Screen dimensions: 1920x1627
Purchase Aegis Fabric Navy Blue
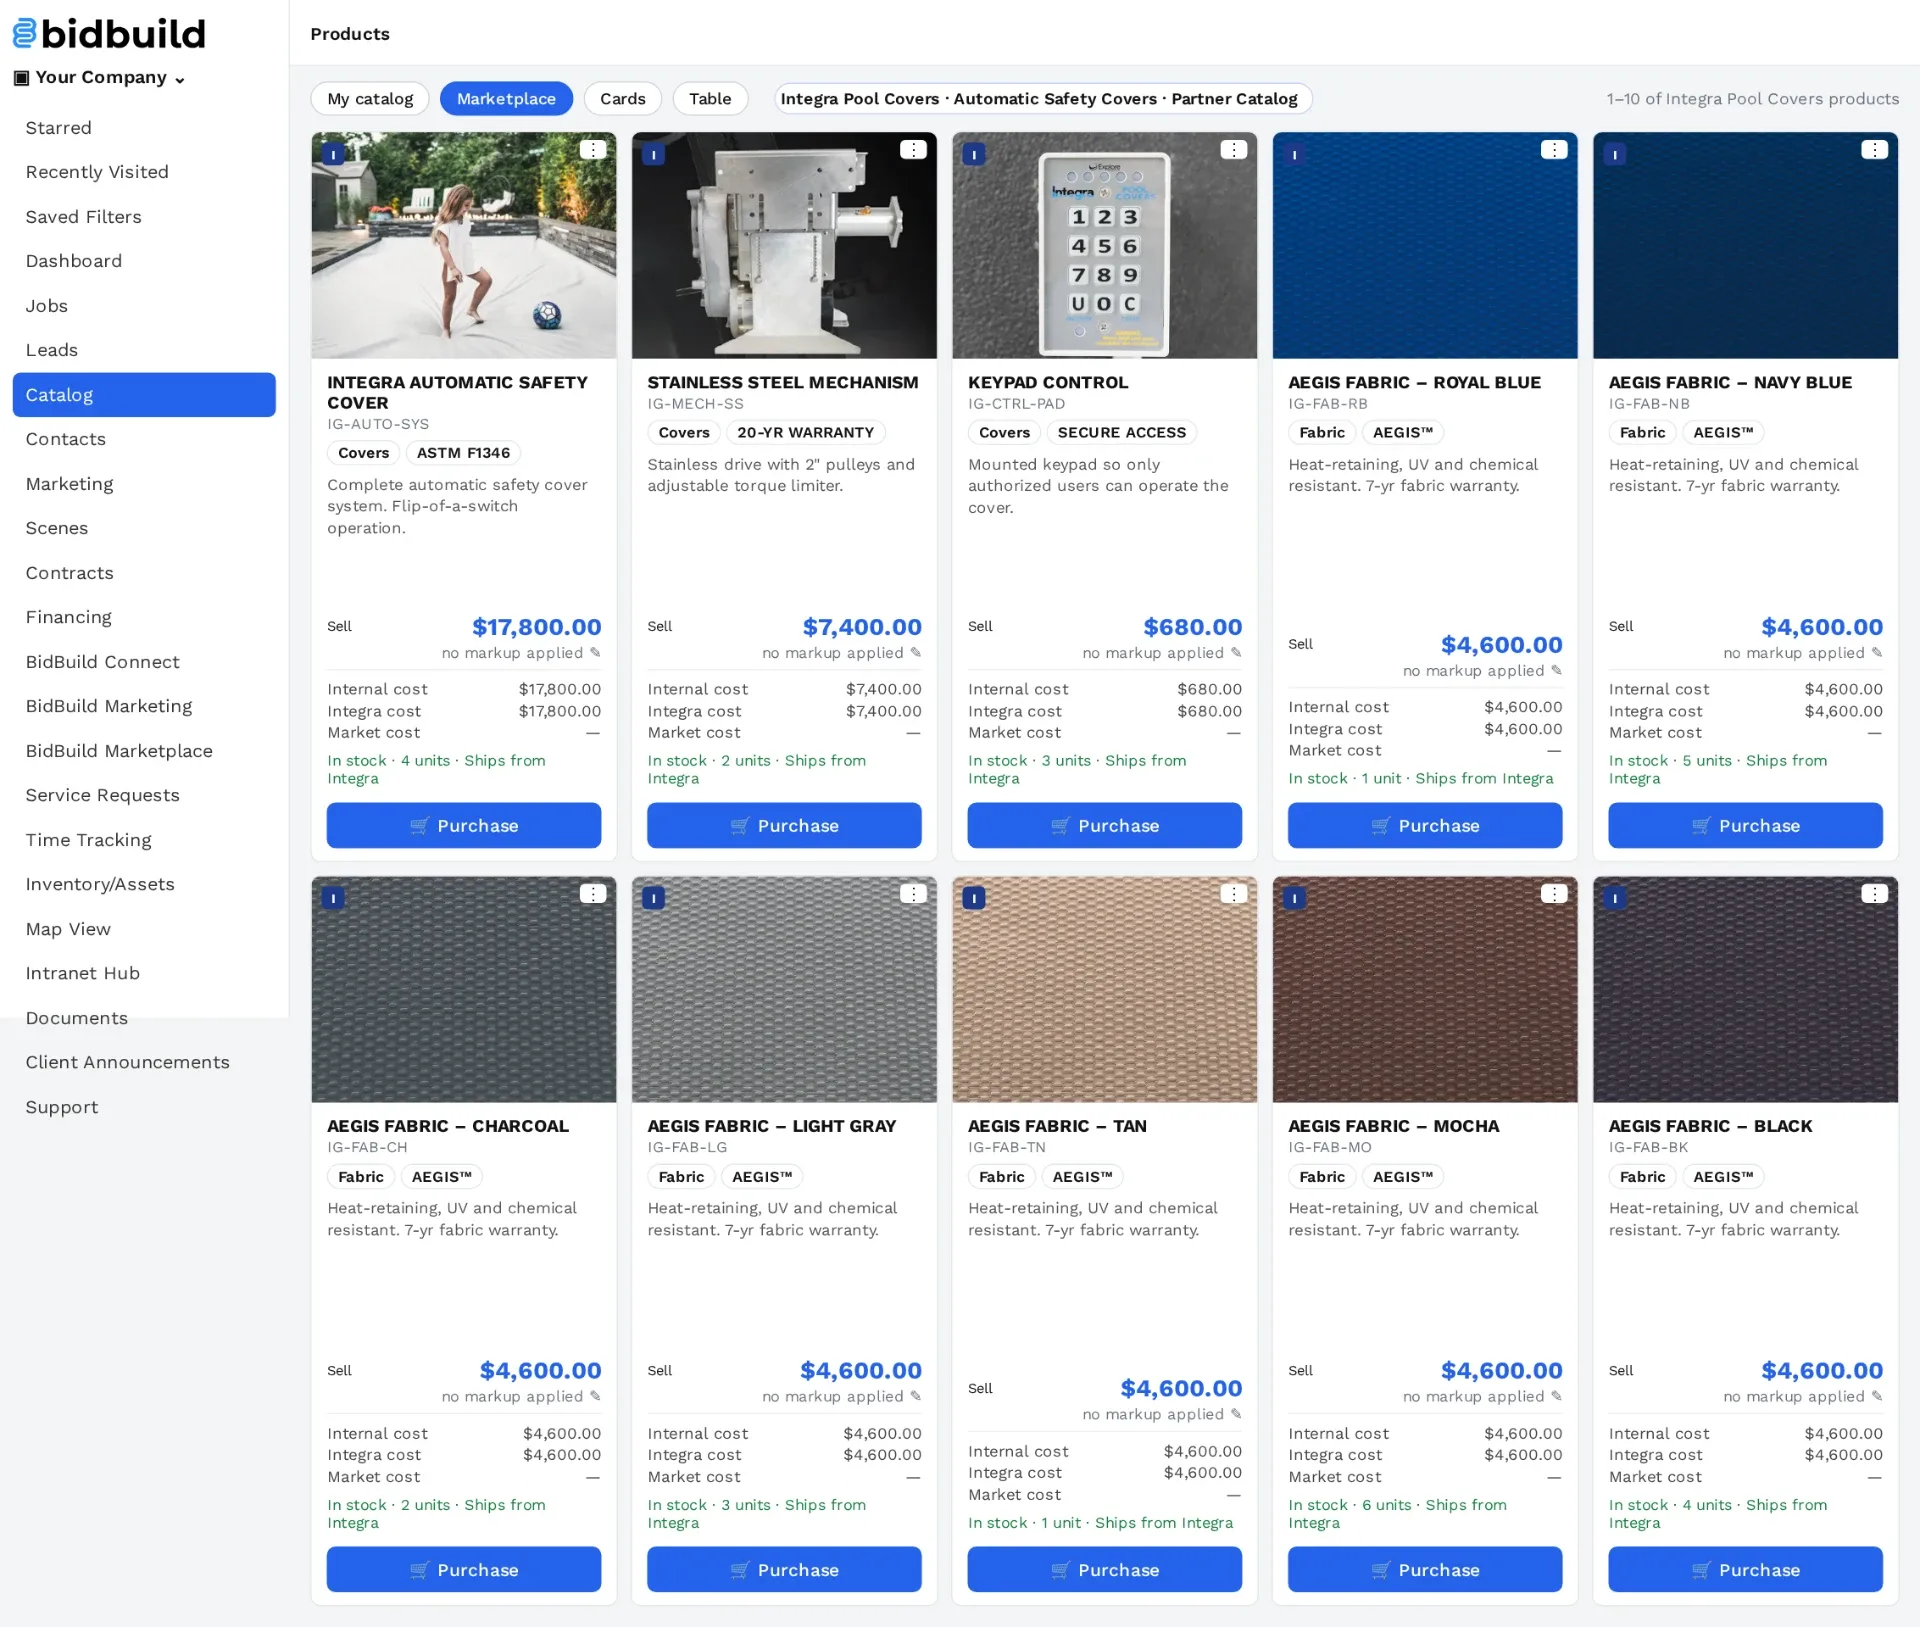[x=1746, y=825]
